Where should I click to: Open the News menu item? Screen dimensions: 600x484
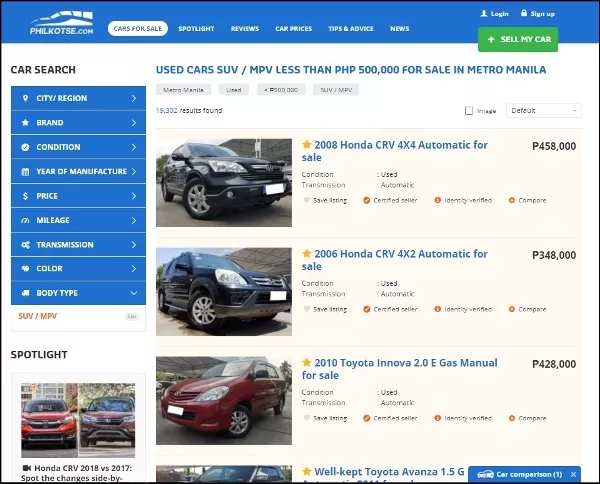pyautogui.click(x=399, y=29)
